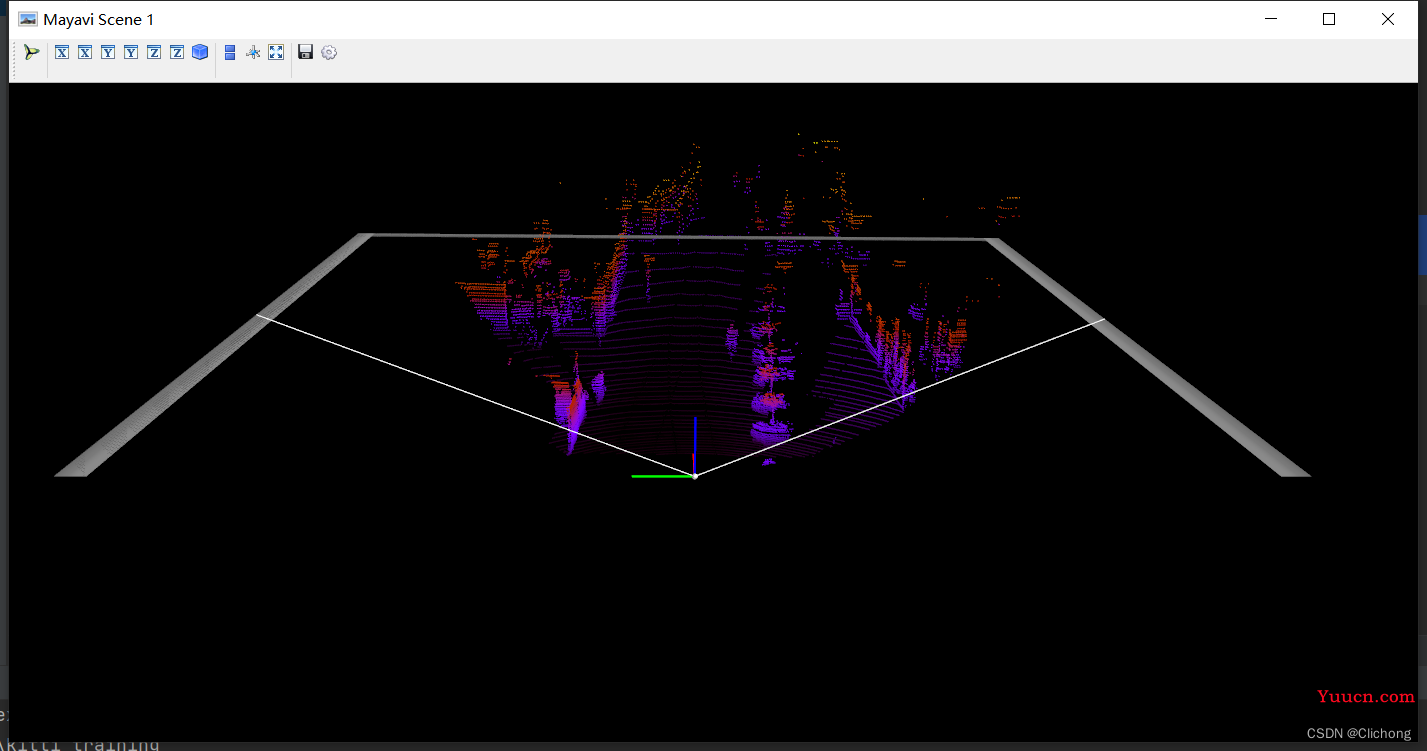
Task: Toggle the axes indicator icon
Action: [253, 52]
